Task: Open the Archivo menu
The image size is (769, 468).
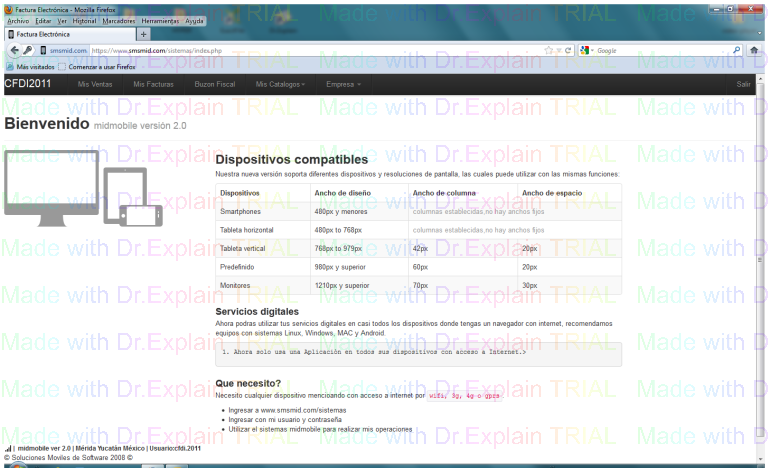Action: [18, 21]
